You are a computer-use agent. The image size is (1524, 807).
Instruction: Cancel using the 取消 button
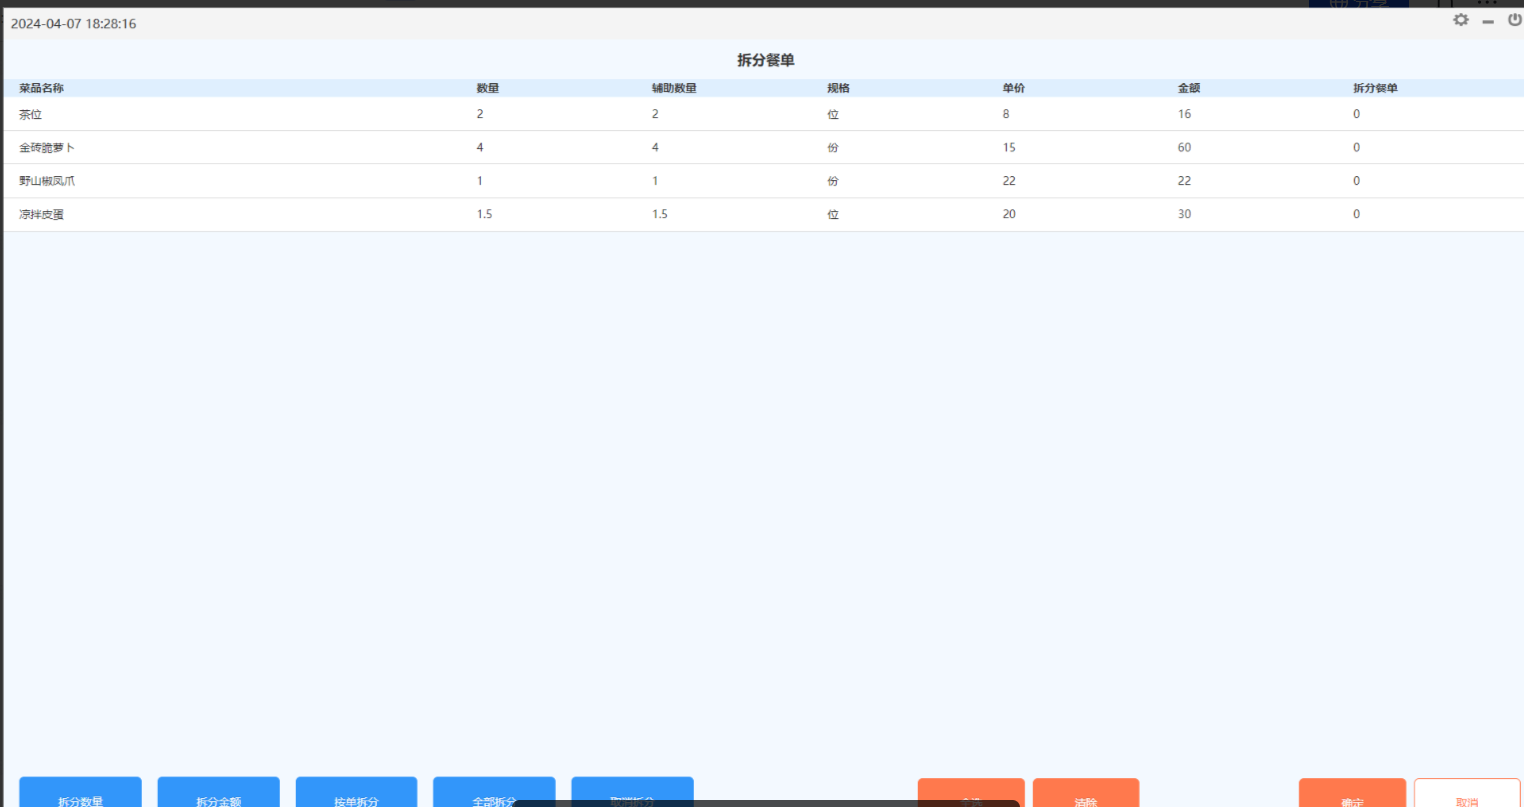pos(1467,794)
